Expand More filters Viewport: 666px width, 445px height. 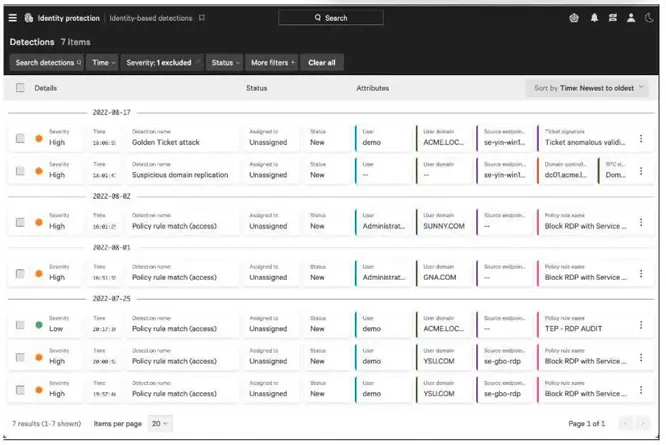[x=272, y=62]
